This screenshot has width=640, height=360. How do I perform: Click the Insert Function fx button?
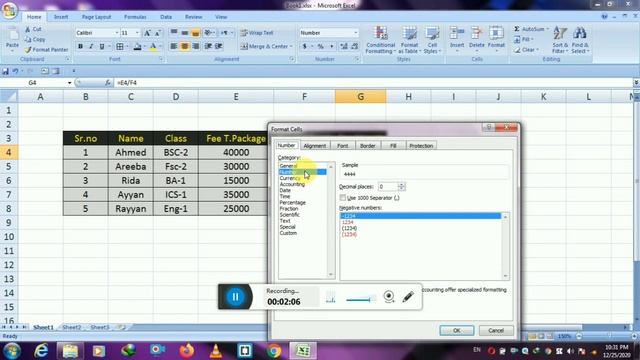pyautogui.click(x=108, y=83)
